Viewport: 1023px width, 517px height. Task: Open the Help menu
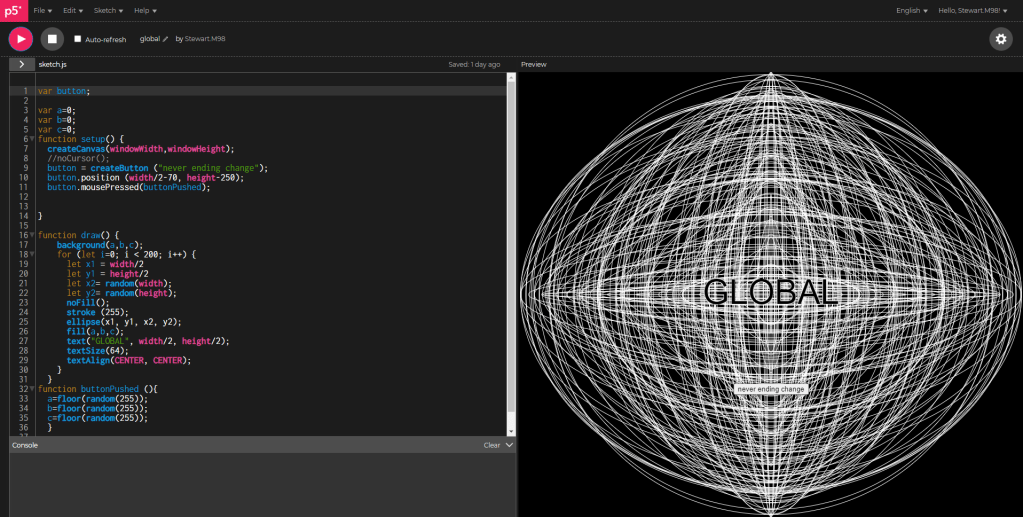click(146, 10)
